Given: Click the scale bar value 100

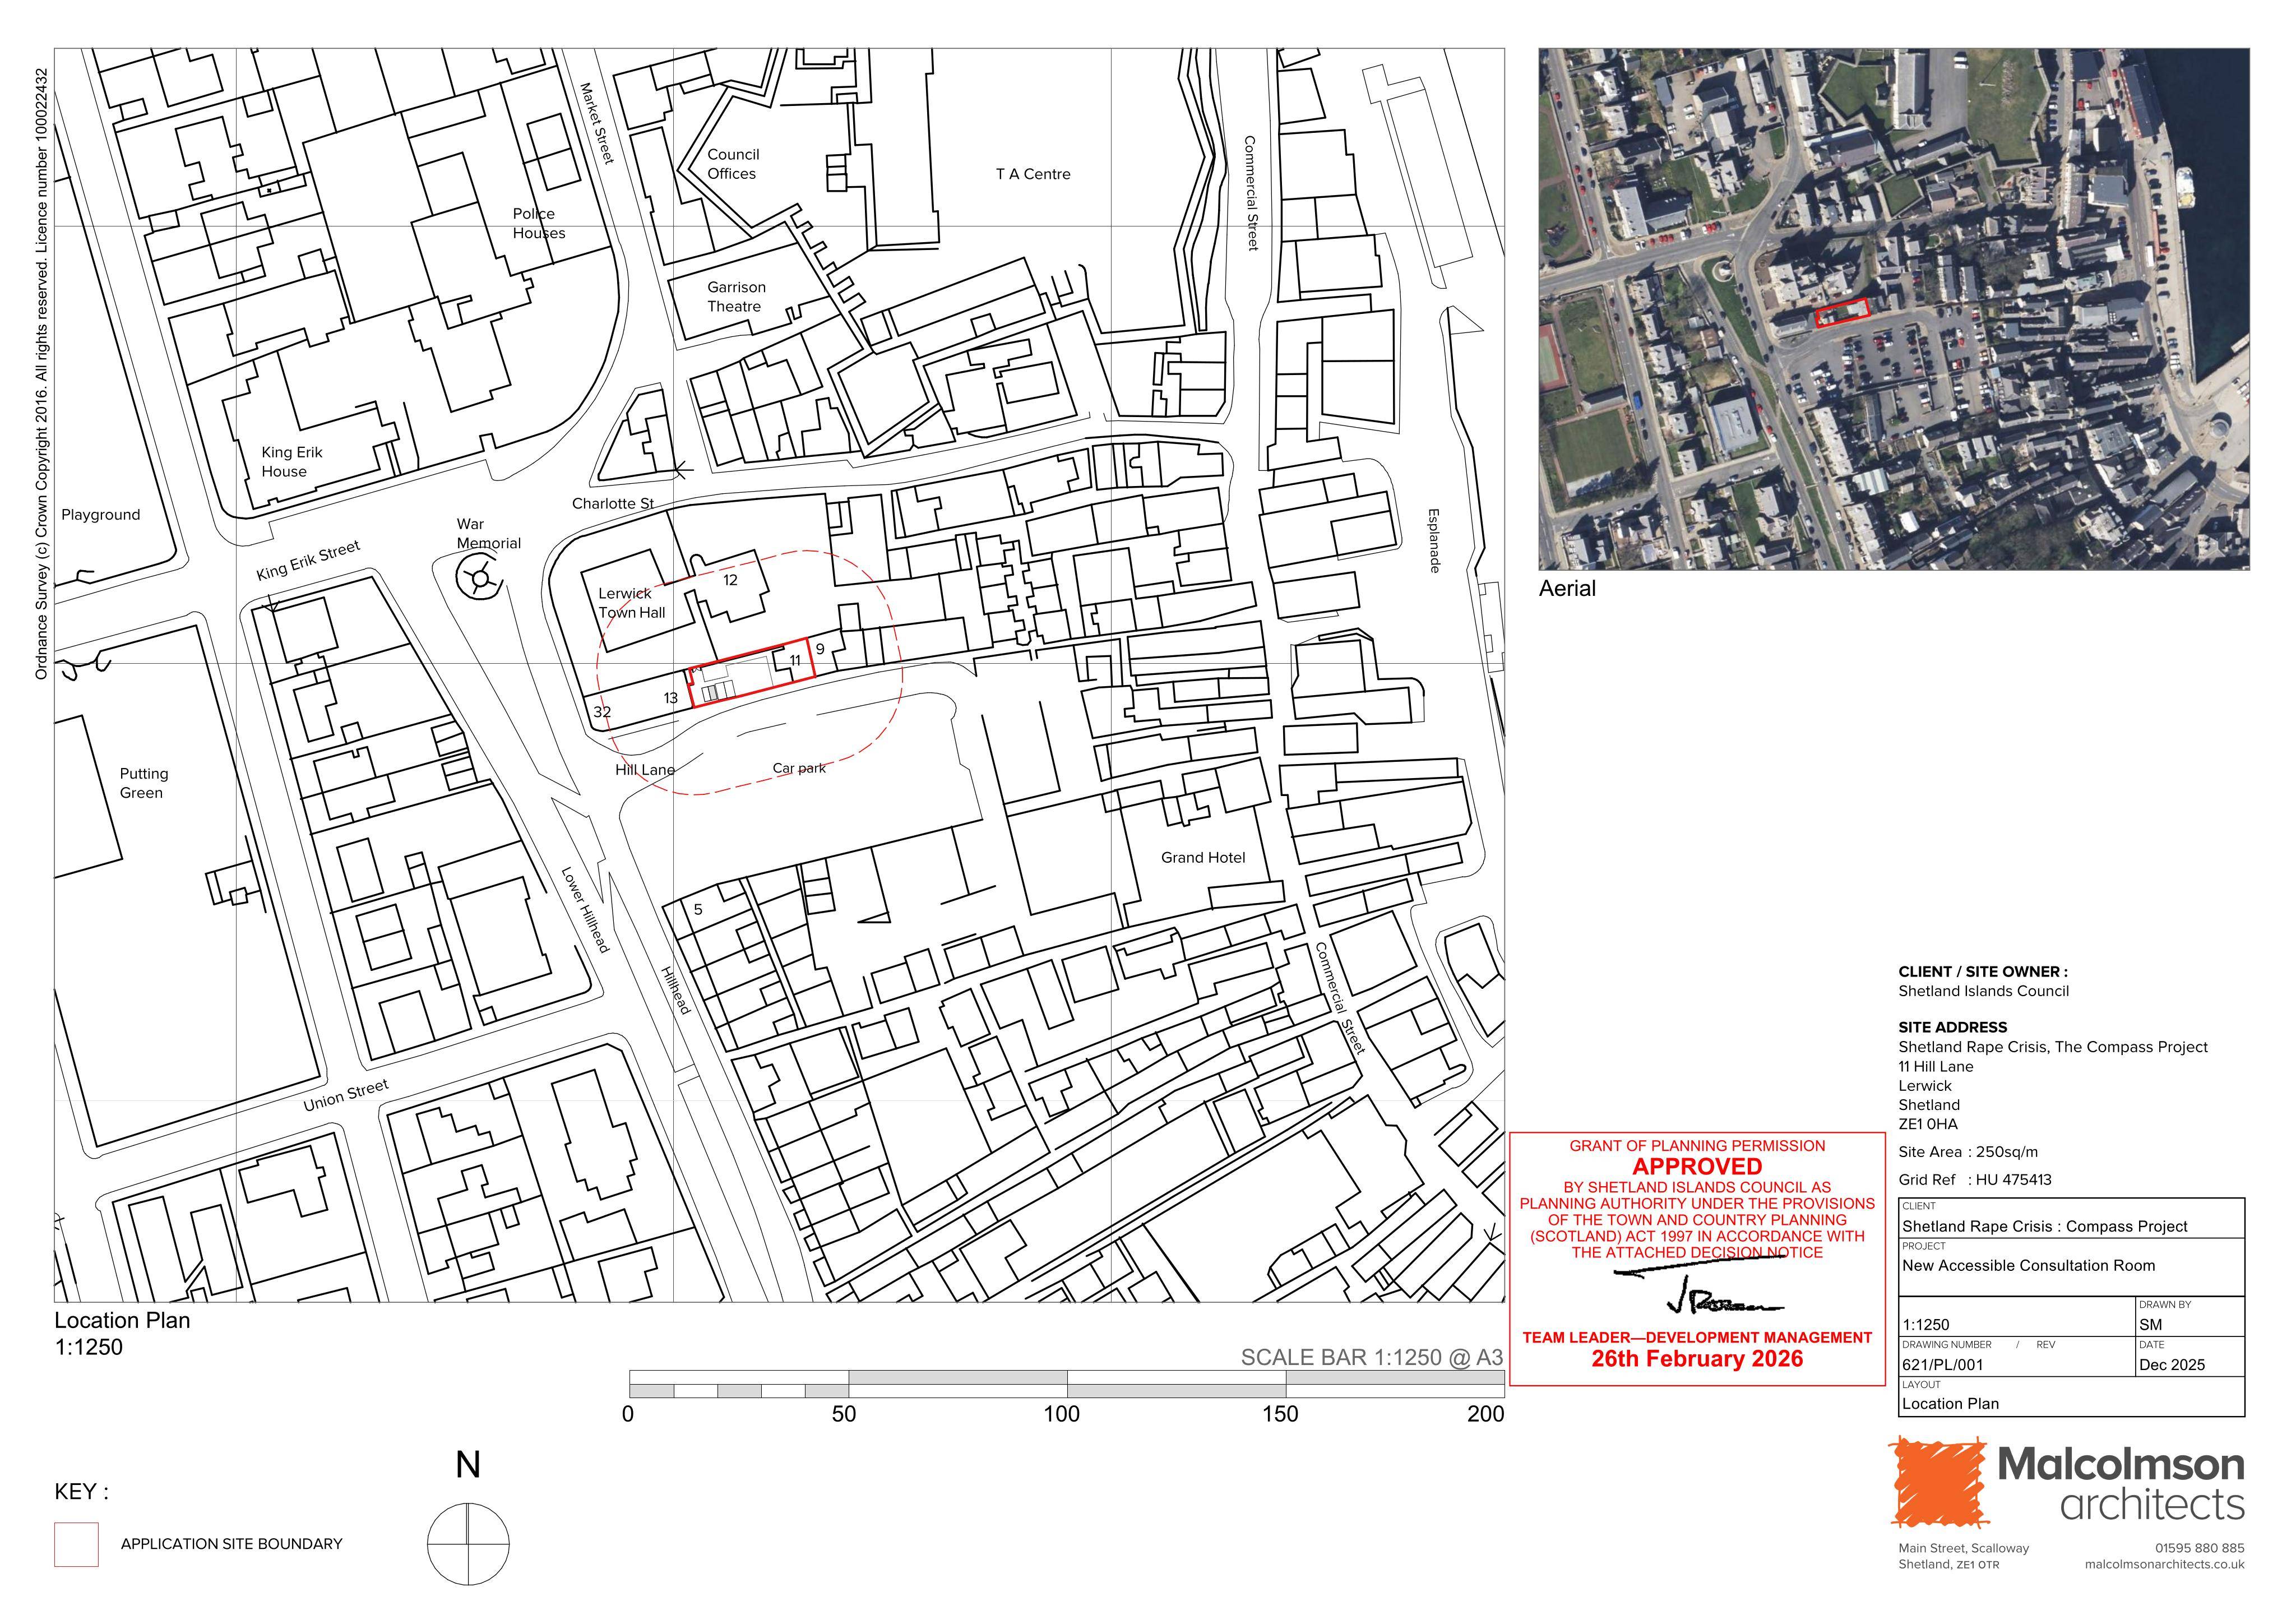Looking at the screenshot, I should coord(1062,1414).
